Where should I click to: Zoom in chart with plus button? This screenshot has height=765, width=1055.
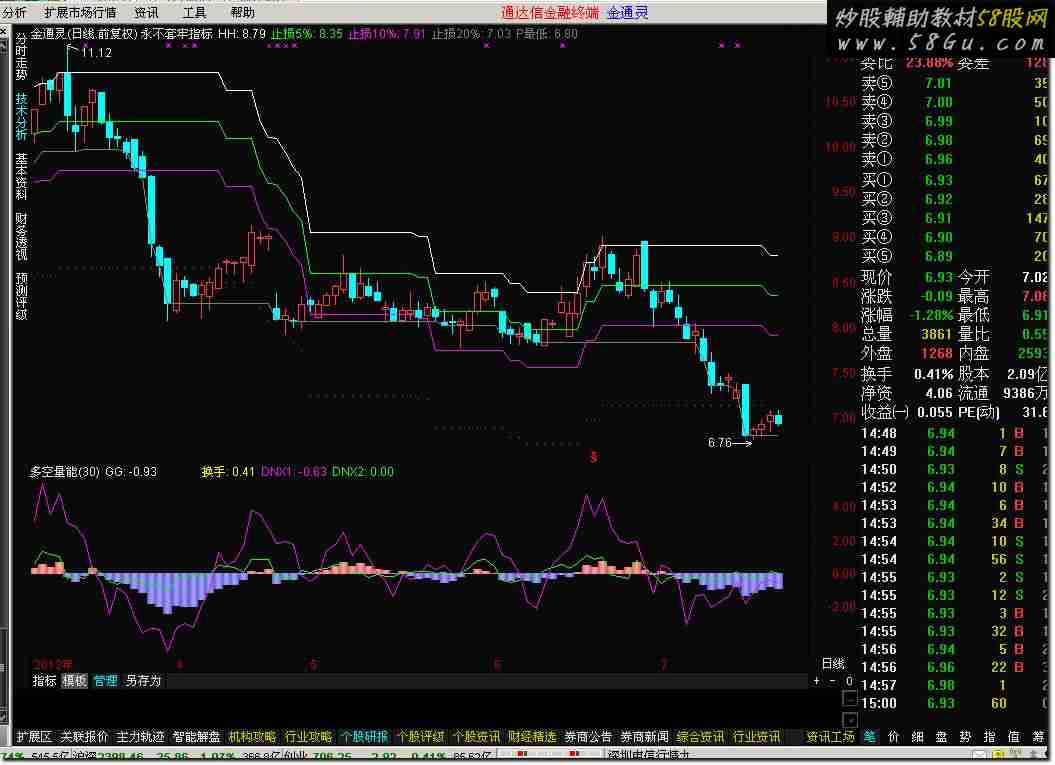(x=817, y=681)
